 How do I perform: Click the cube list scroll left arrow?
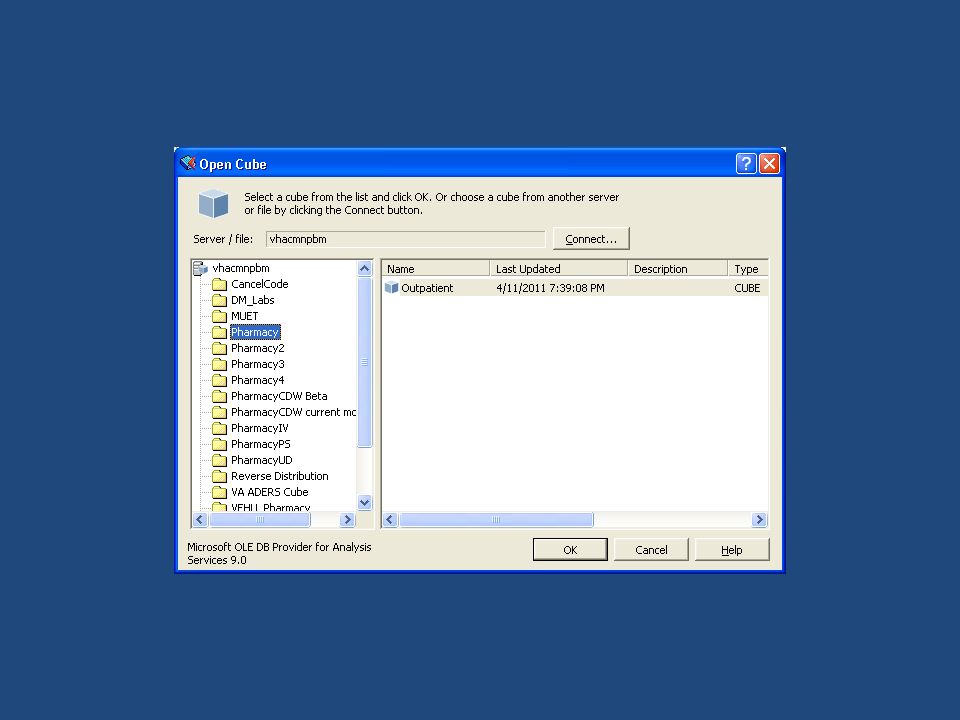pos(390,520)
